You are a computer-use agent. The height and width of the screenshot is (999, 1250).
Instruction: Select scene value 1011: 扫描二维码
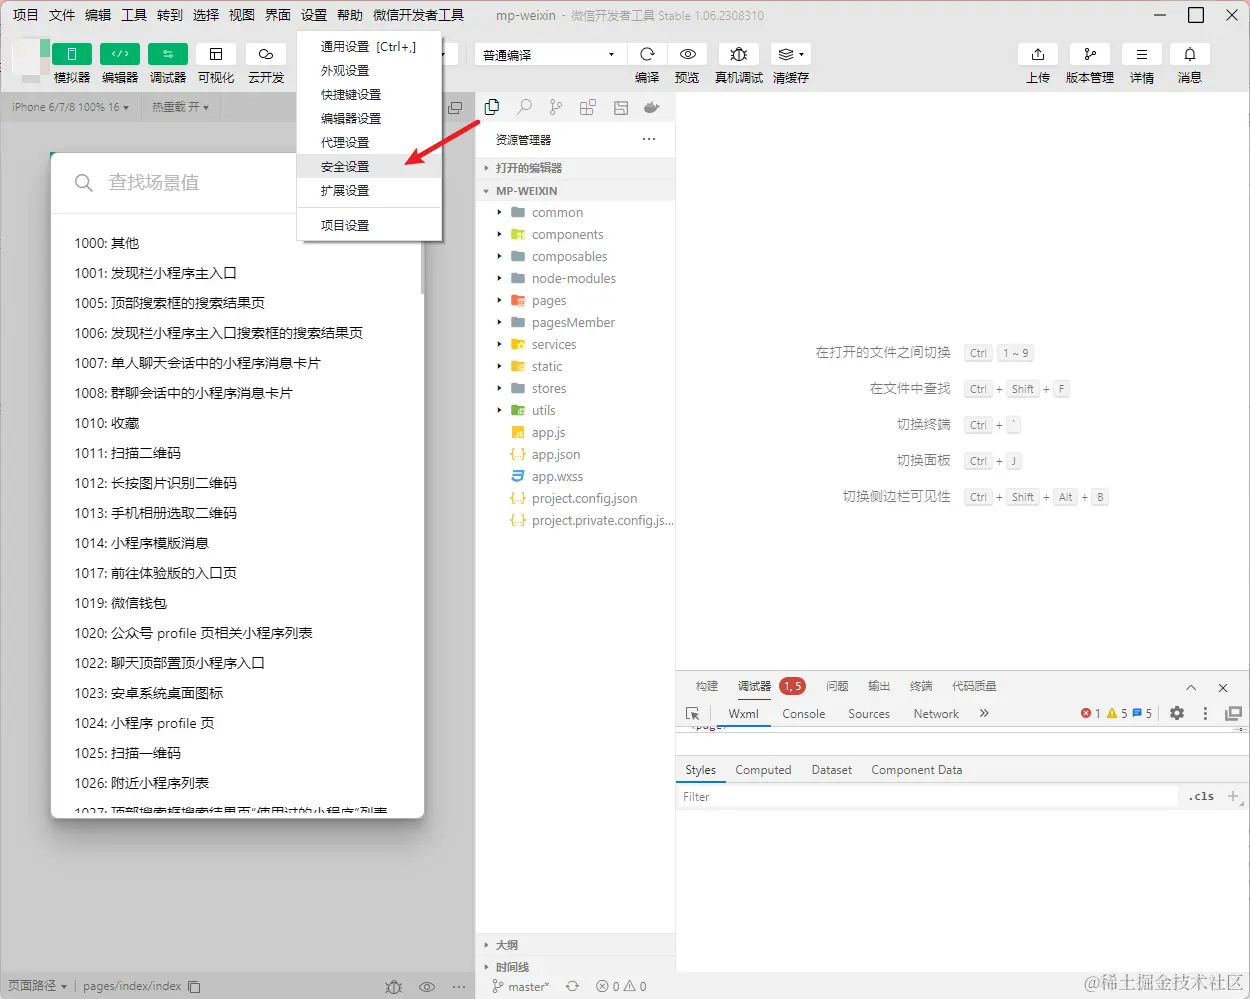click(x=128, y=453)
